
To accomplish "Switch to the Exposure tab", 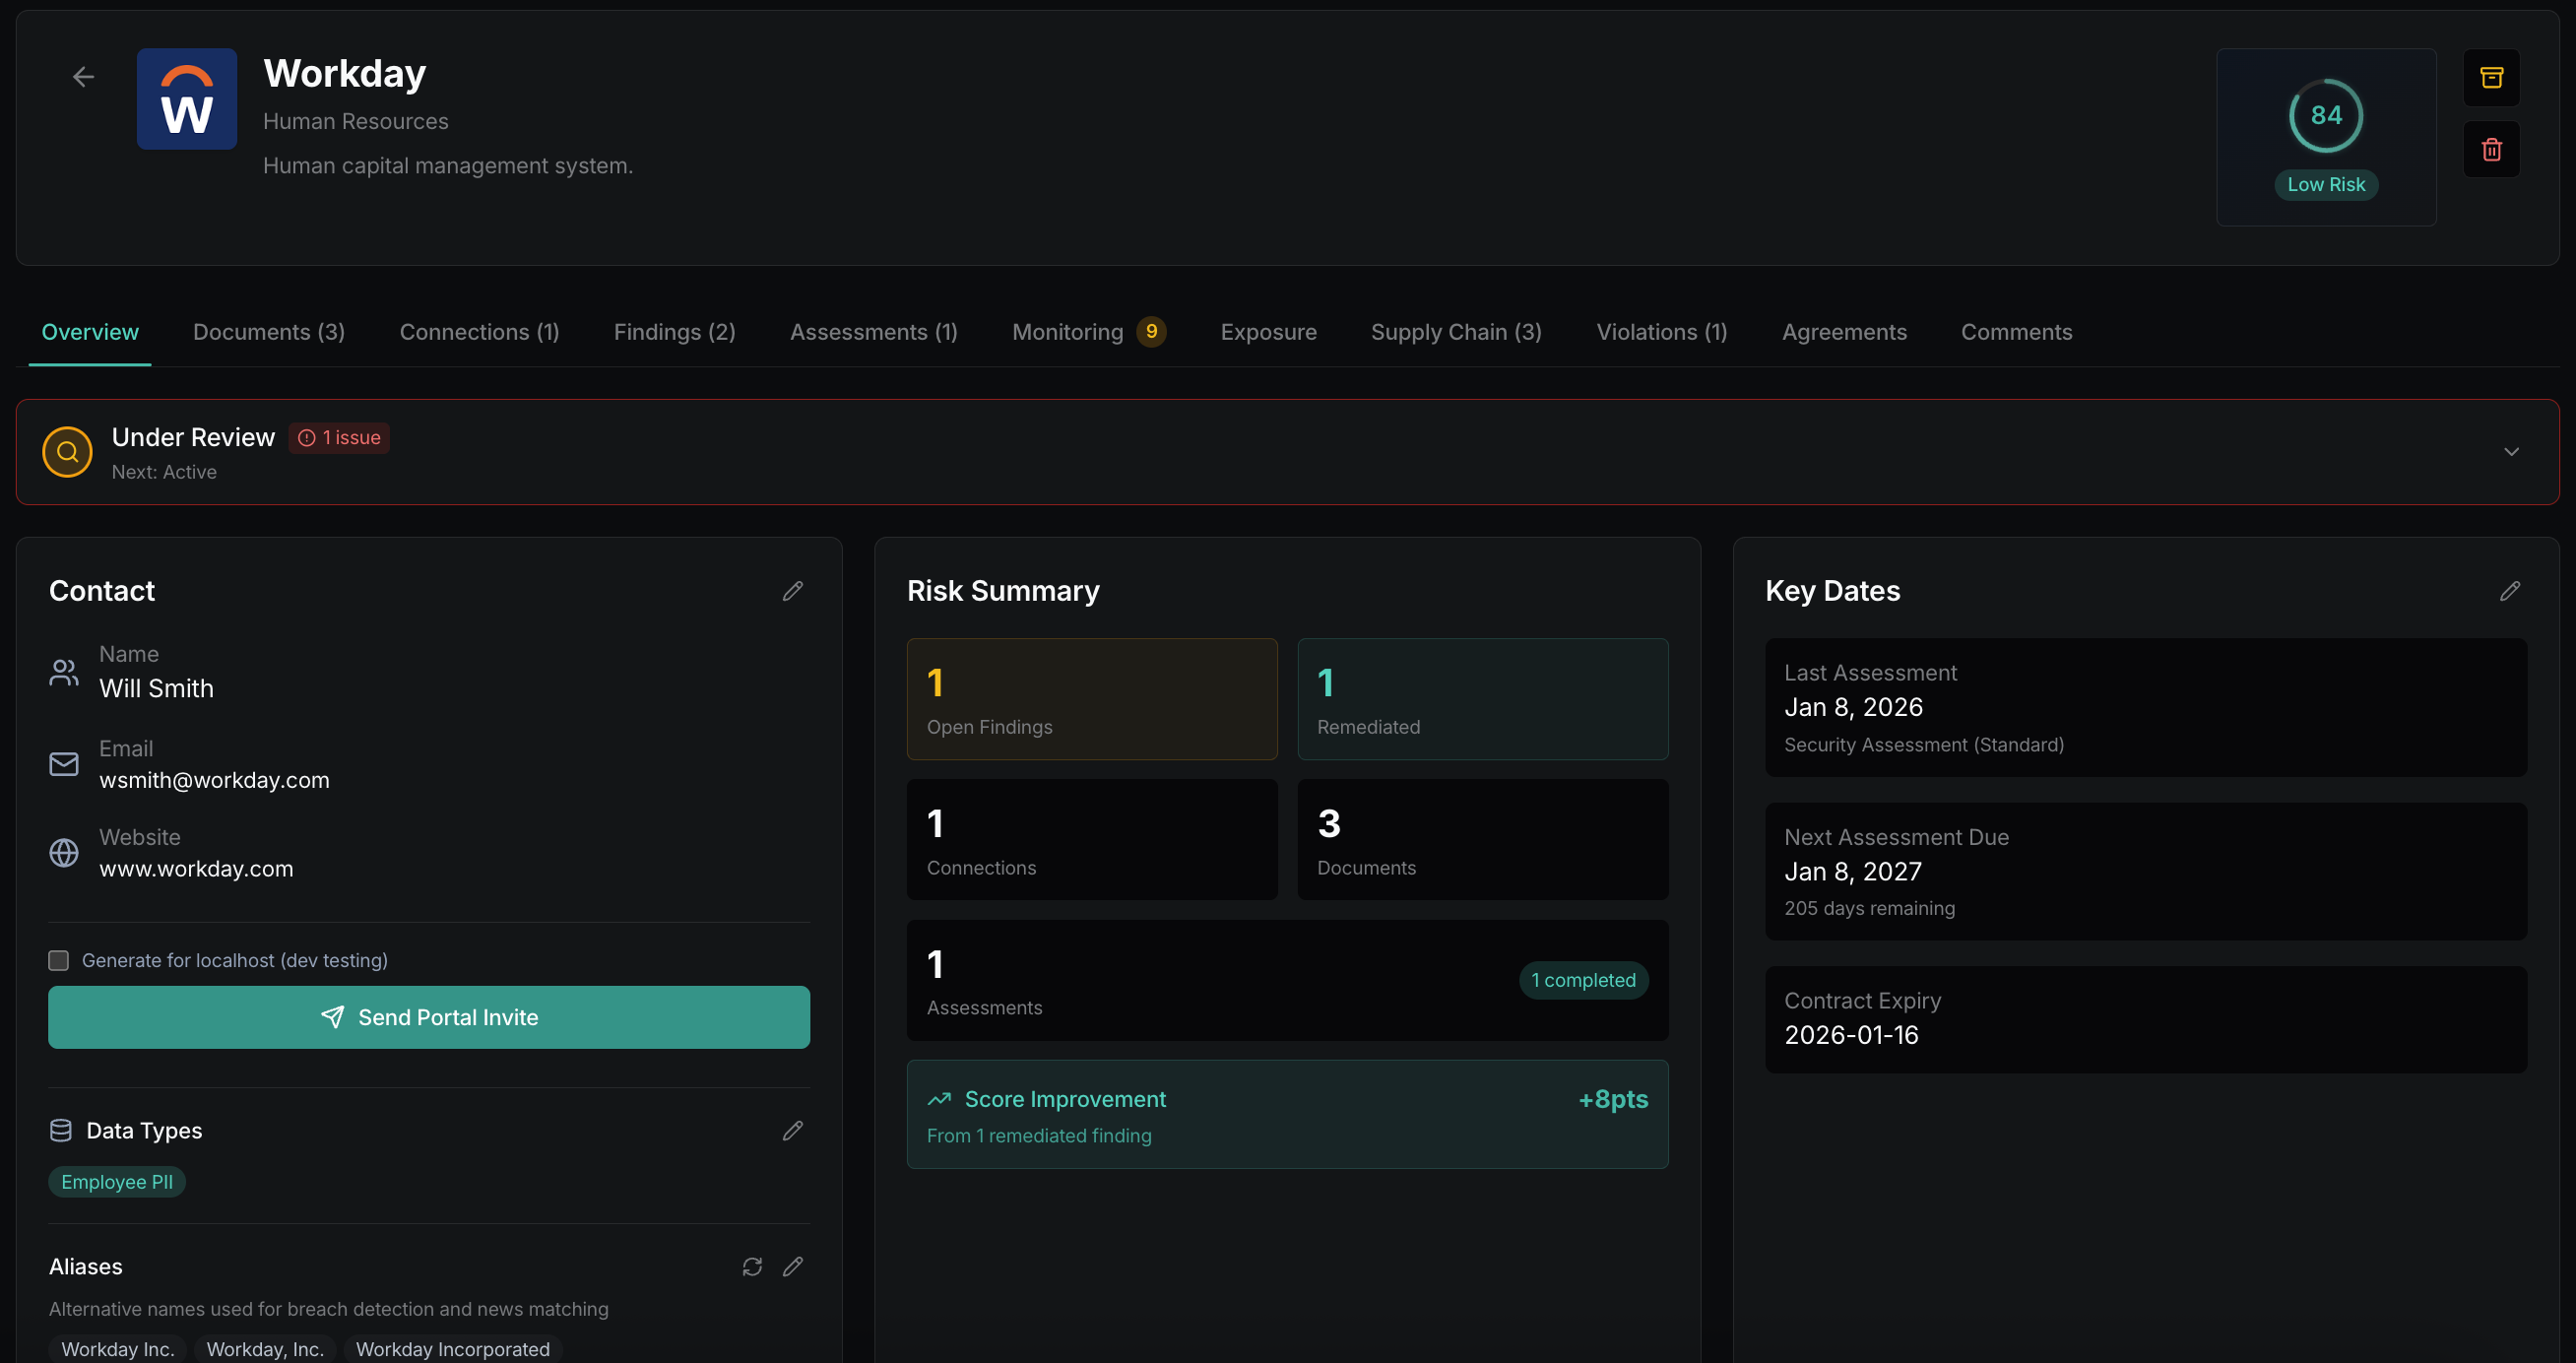I will [1268, 332].
